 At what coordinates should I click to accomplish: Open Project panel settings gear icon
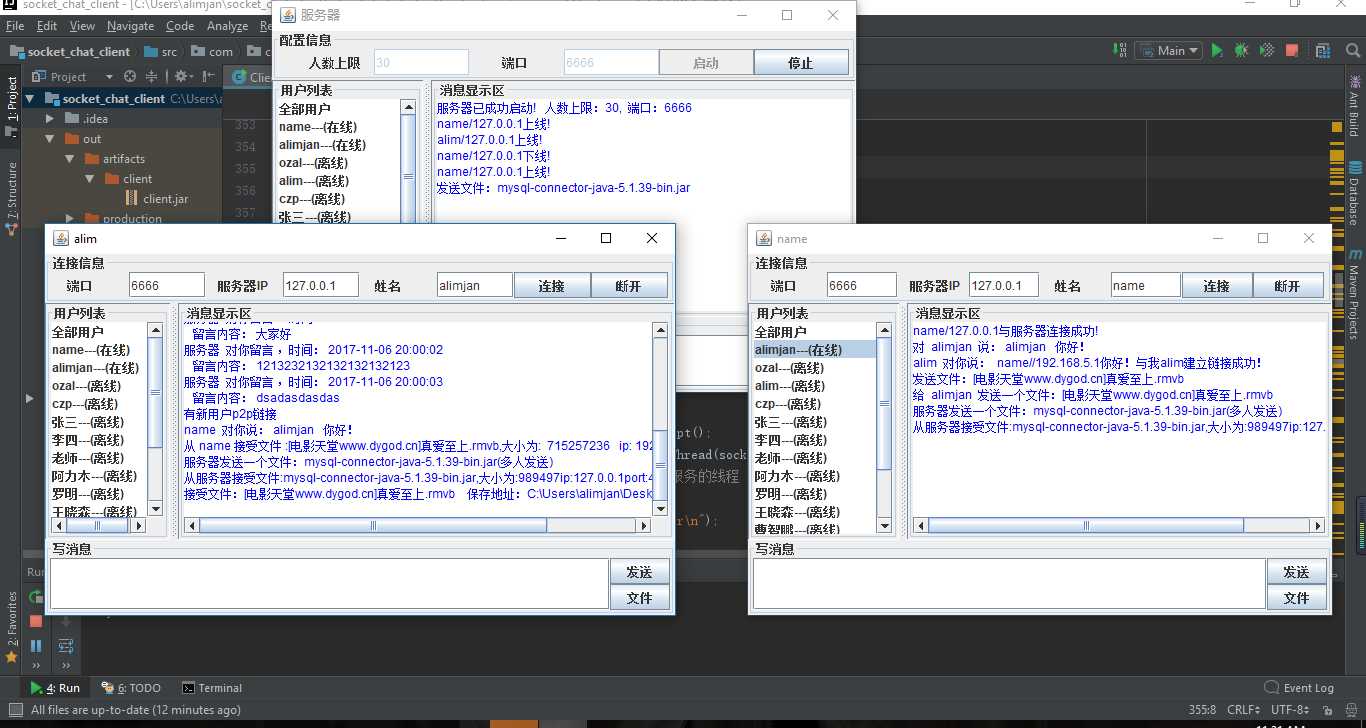point(184,76)
